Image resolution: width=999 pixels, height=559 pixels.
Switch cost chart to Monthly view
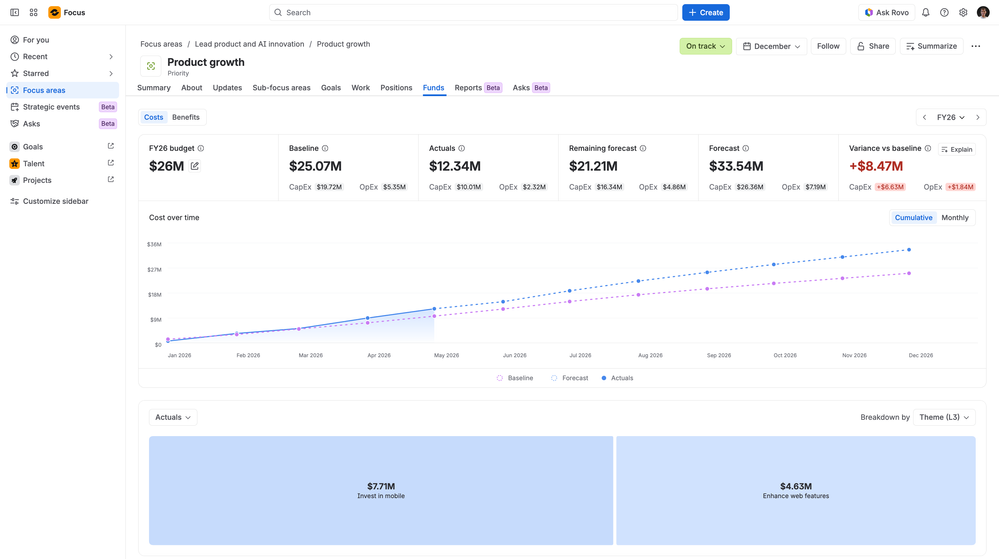click(954, 217)
